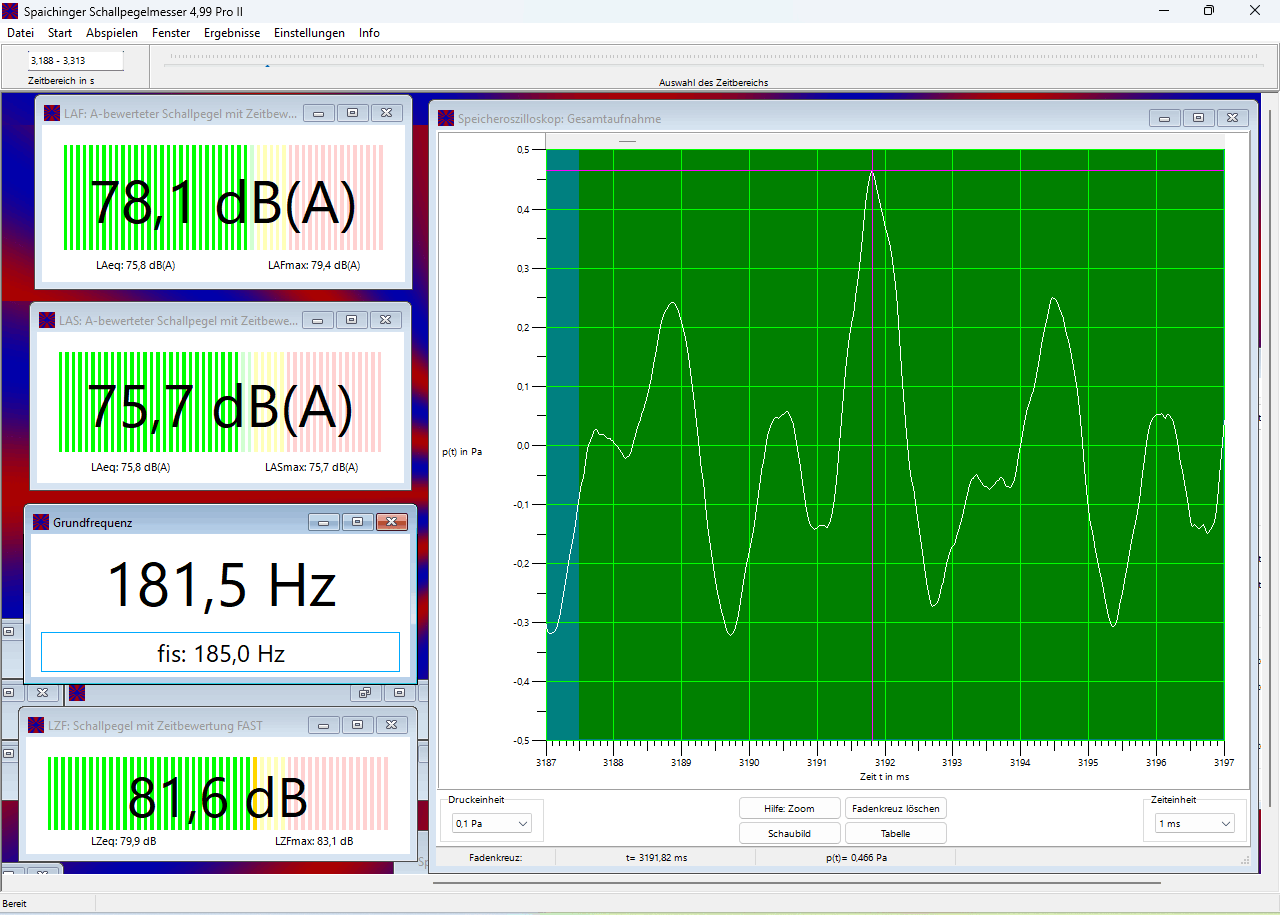1280x915 pixels.
Task: Expand the Zeiteinheit dropdown
Action: point(1194,824)
